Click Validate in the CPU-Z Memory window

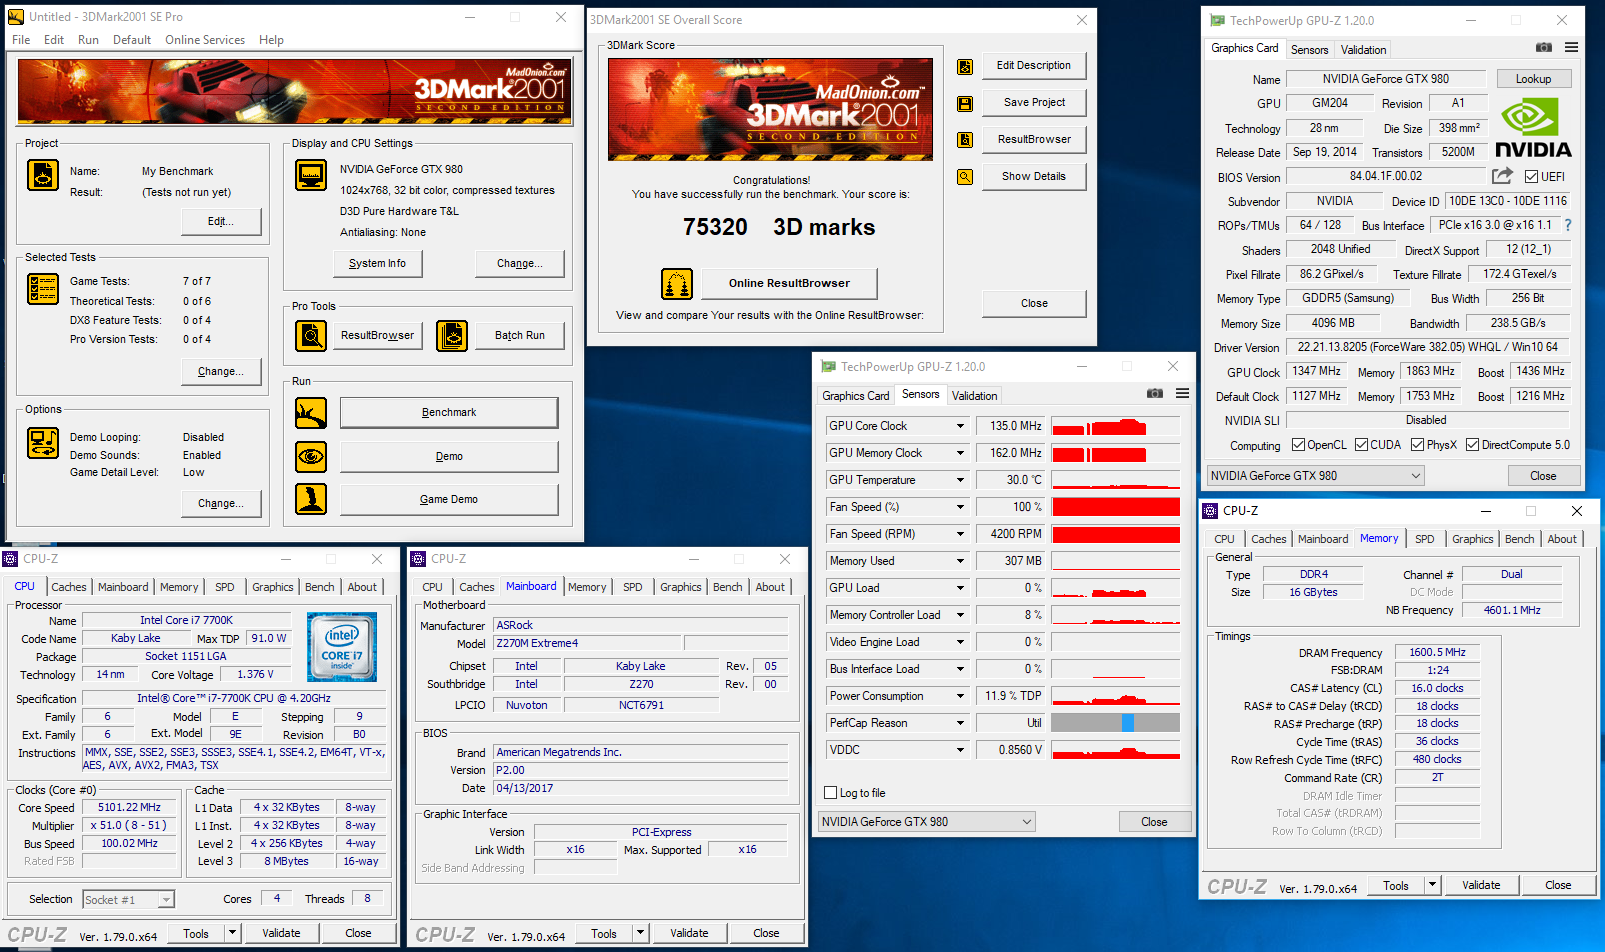click(x=1481, y=885)
